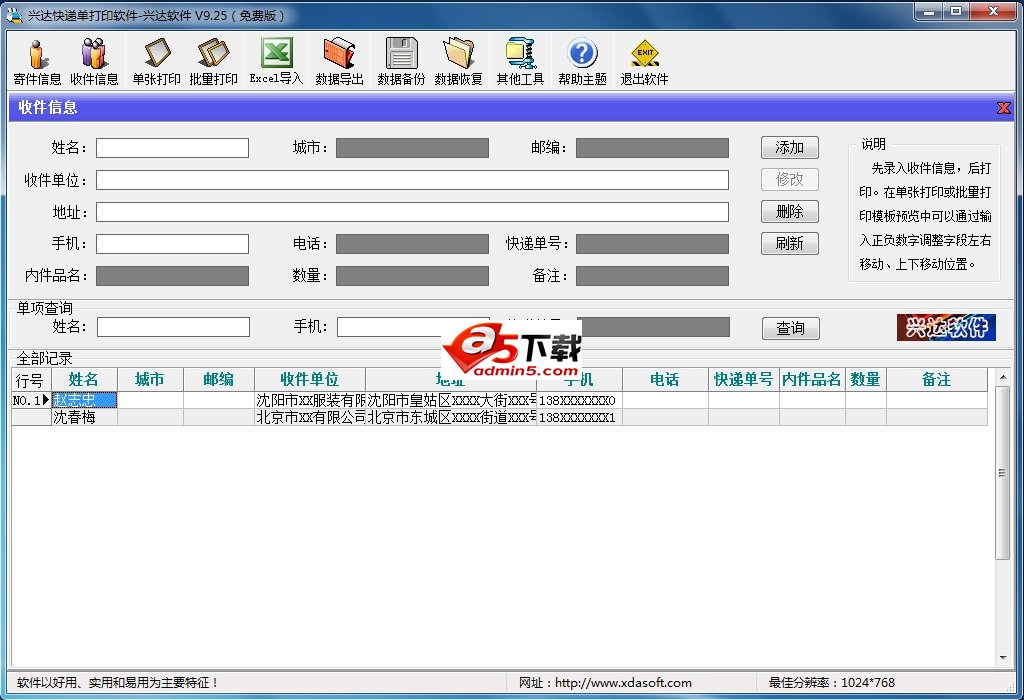The width and height of the screenshot is (1024, 700).
Task: Open 帮助主题 help topics icon
Action: pos(582,61)
